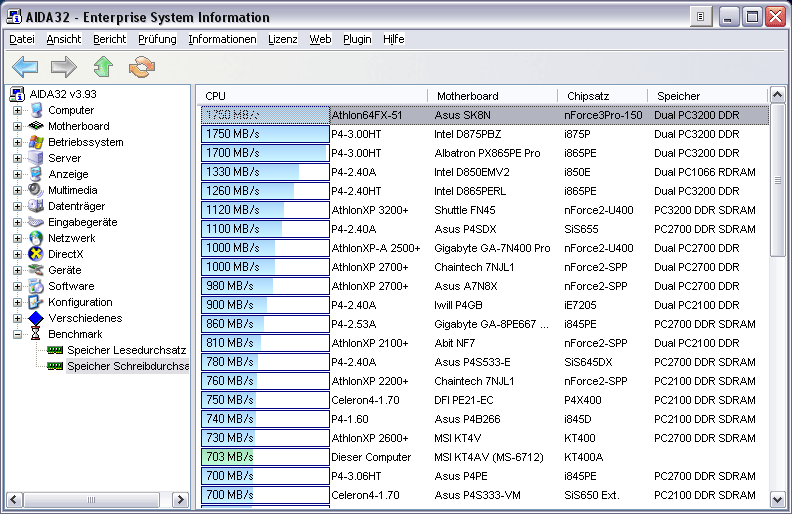The image size is (792, 514).
Task: Expand the Software tree node
Action: tap(17, 286)
